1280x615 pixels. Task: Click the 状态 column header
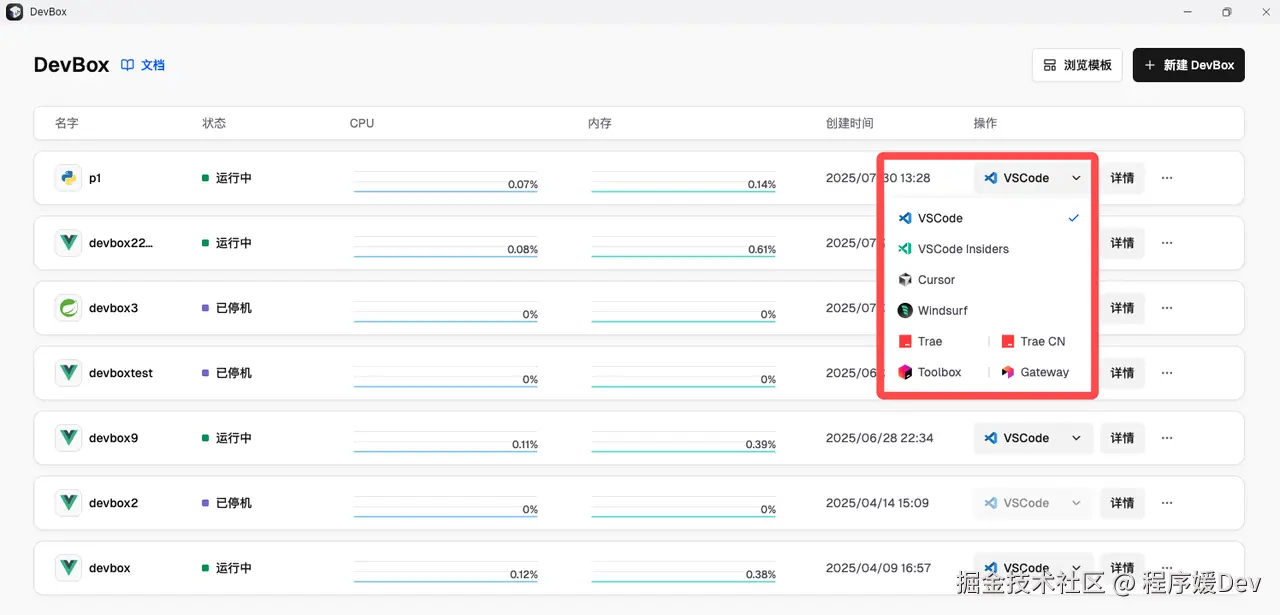click(x=214, y=123)
